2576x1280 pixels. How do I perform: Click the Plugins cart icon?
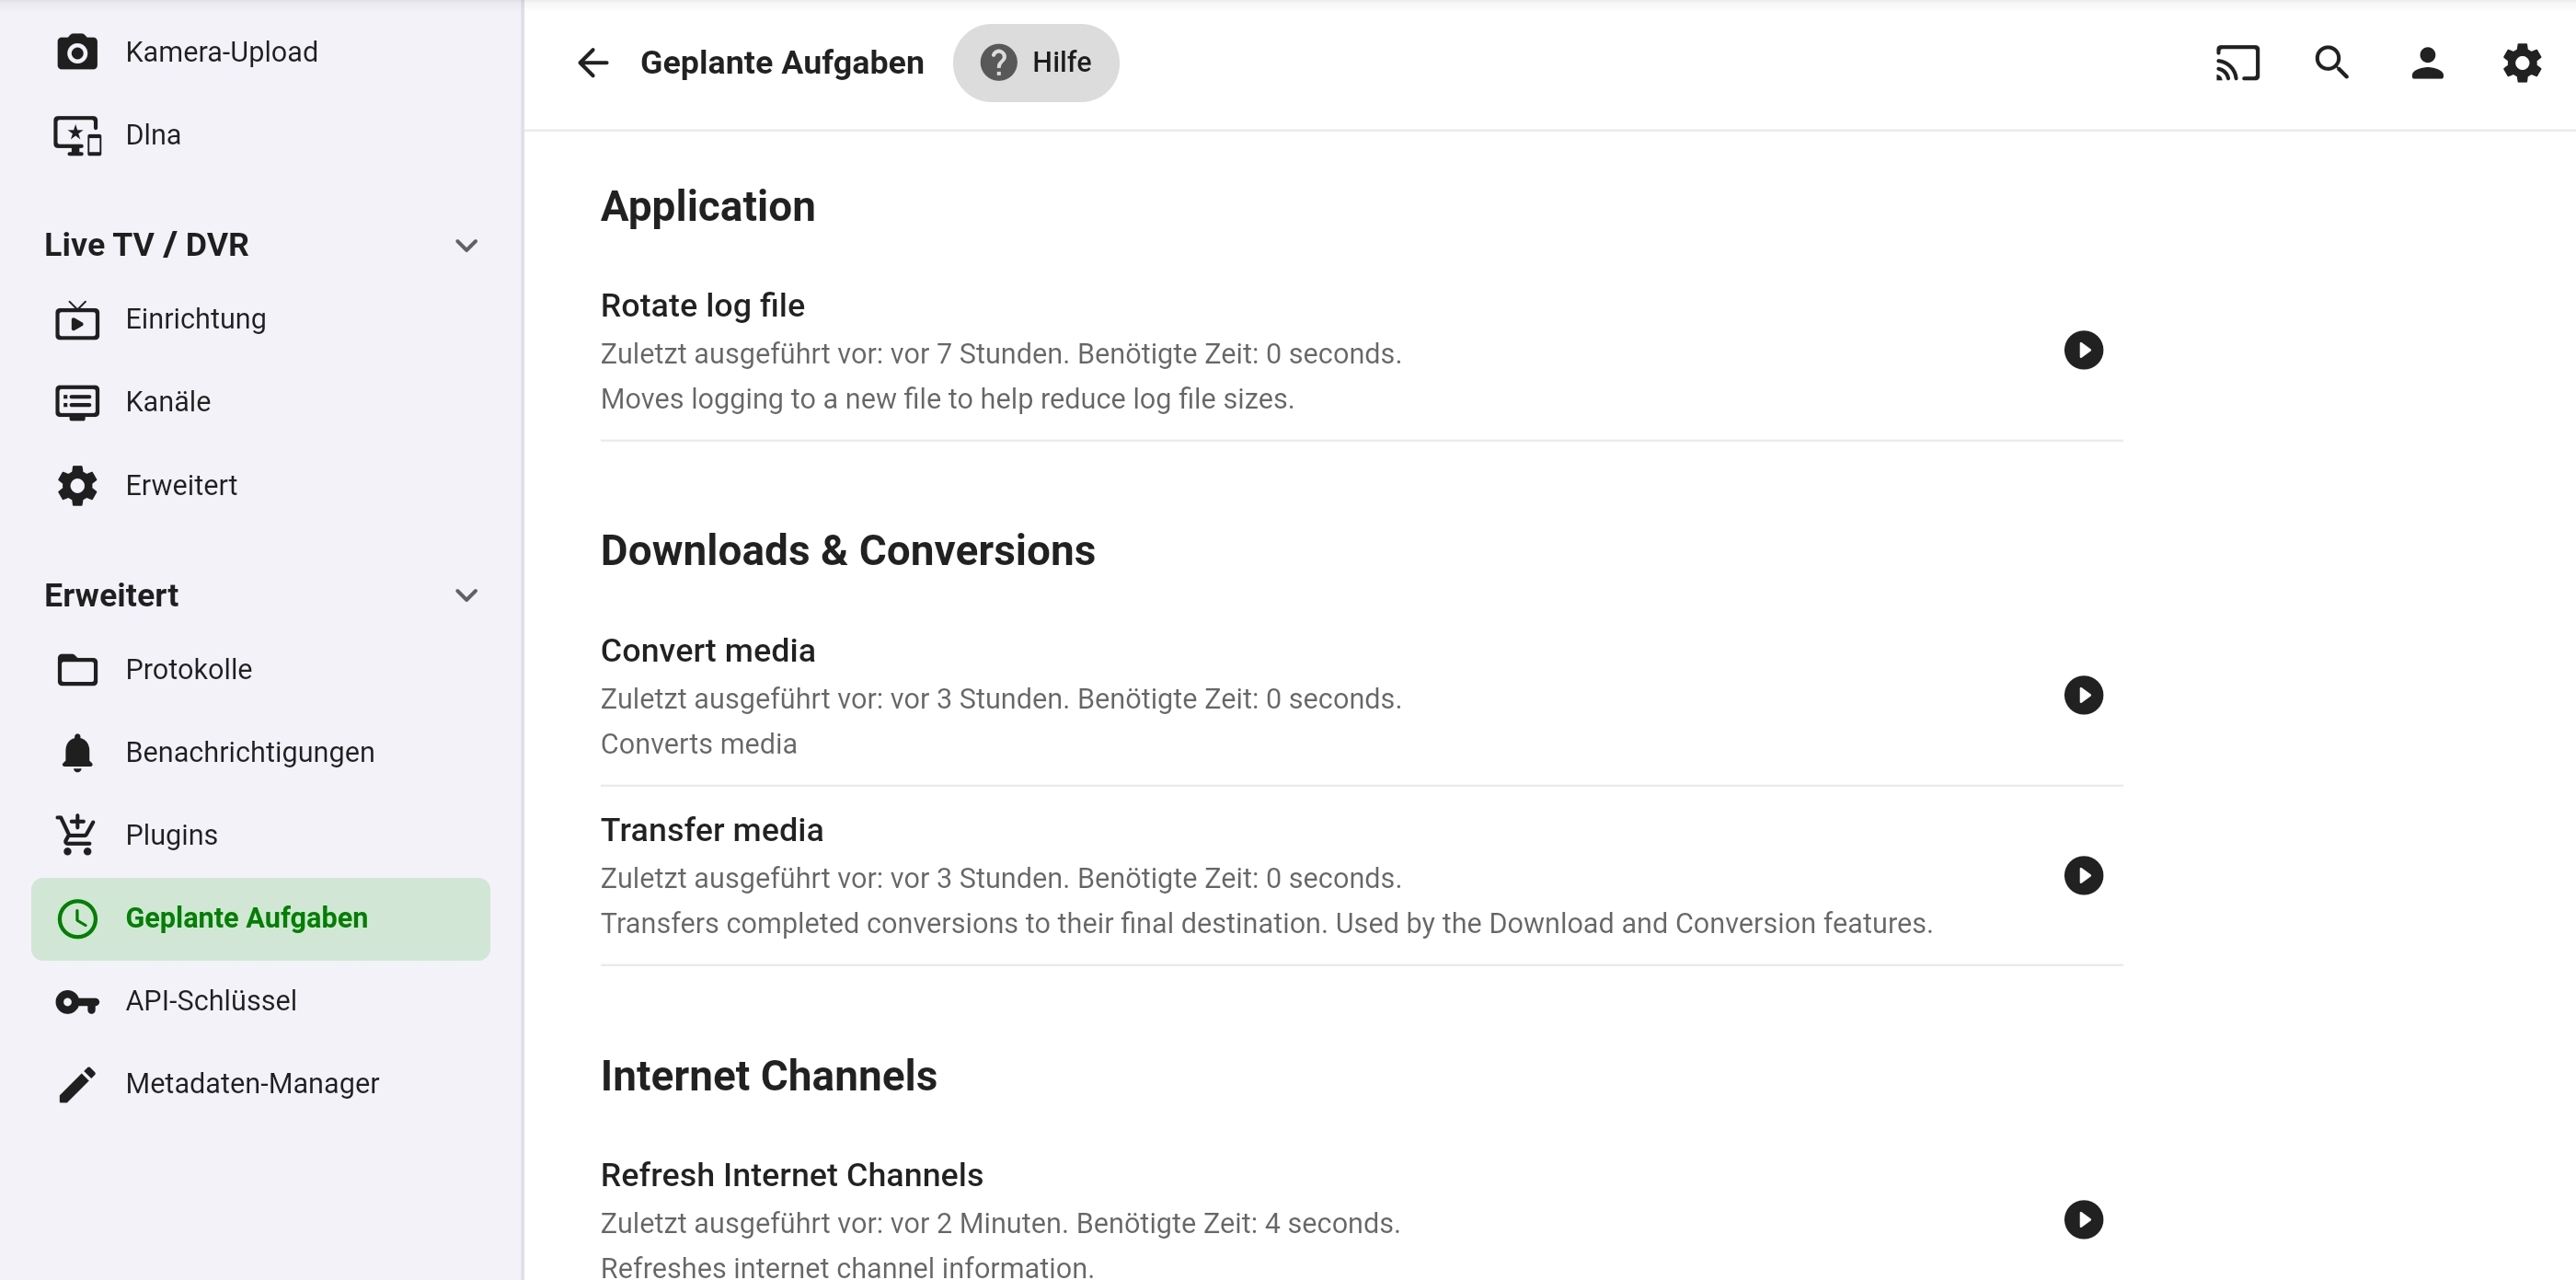[x=77, y=835]
